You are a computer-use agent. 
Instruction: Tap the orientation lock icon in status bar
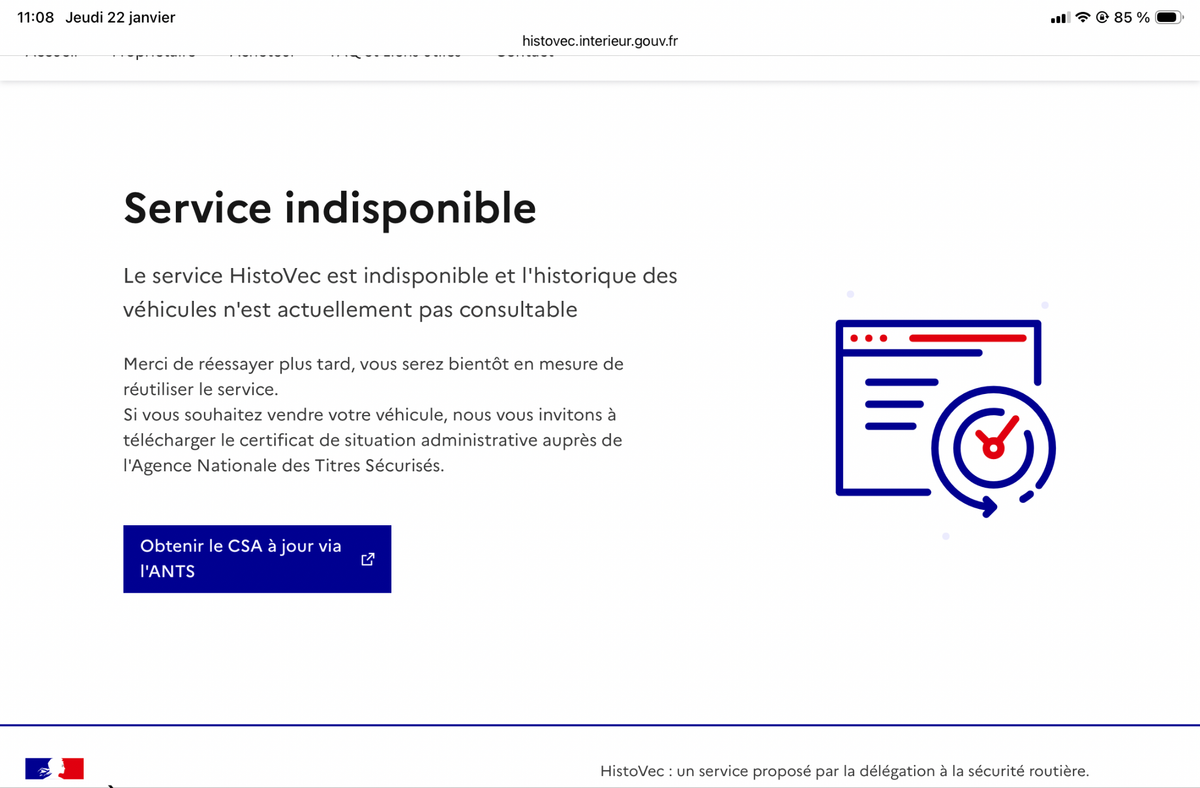[x=1103, y=18]
